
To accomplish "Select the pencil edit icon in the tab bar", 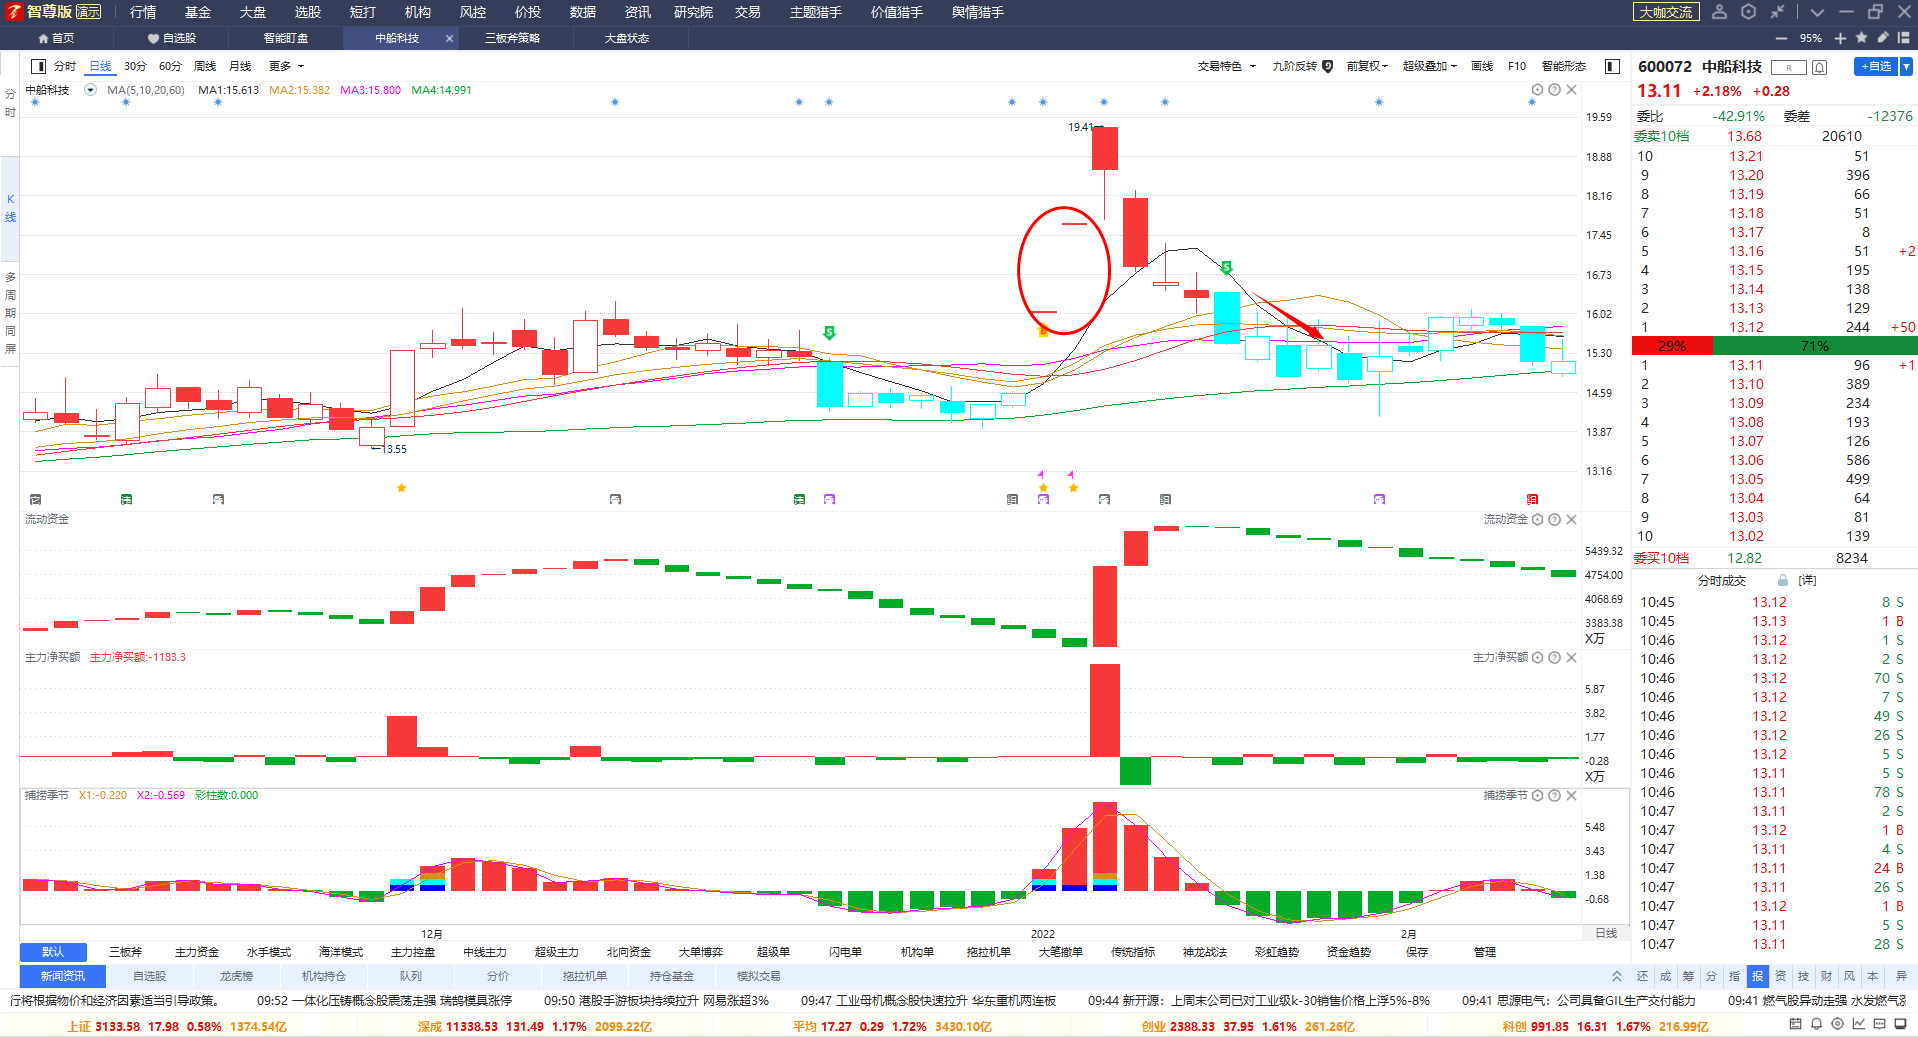I will pos(1882,38).
